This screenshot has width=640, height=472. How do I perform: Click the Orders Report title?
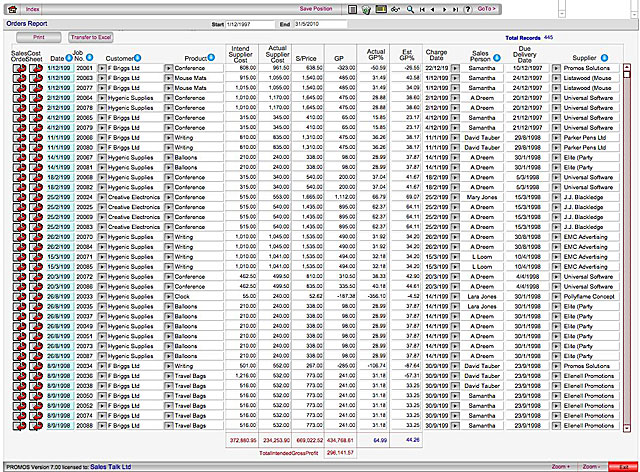tap(27, 24)
